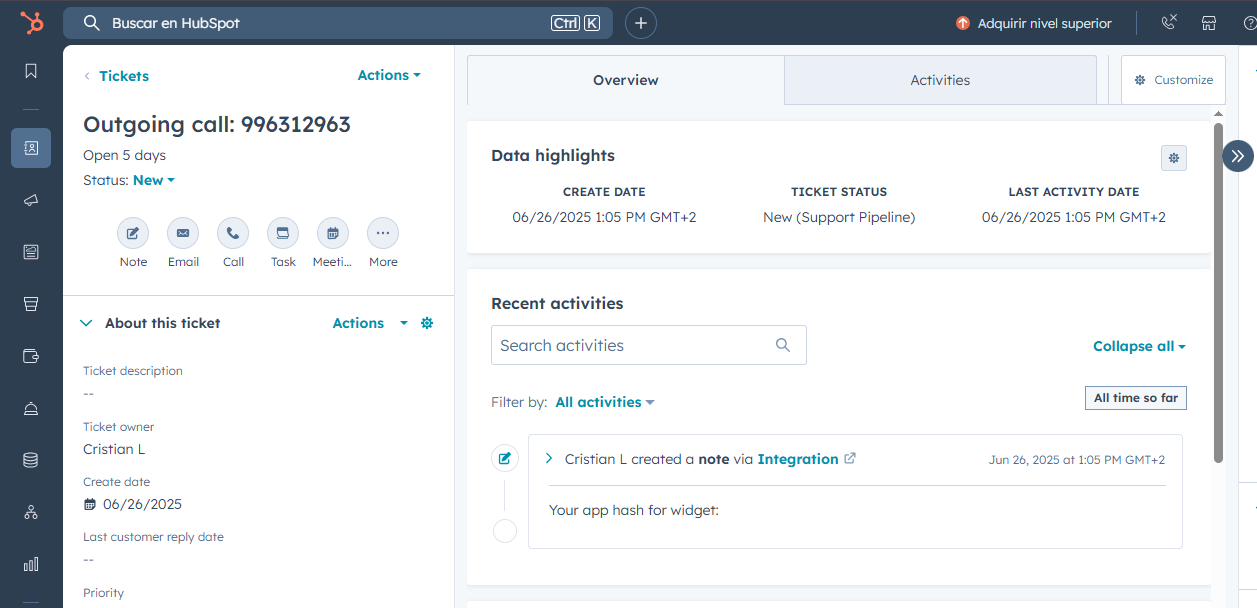Open the Data Management database sidebar icon
1257x608 pixels.
click(x=31, y=460)
